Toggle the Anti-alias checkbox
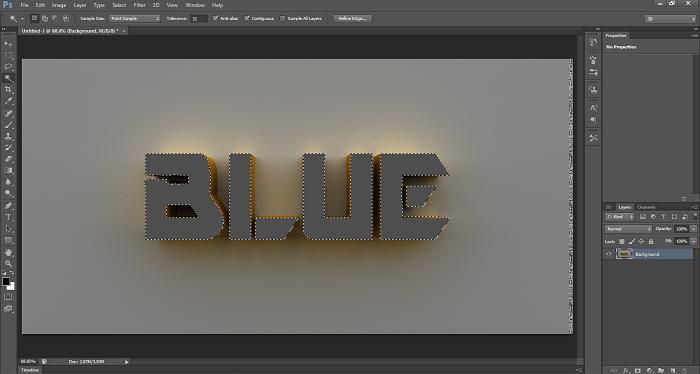 coord(216,18)
